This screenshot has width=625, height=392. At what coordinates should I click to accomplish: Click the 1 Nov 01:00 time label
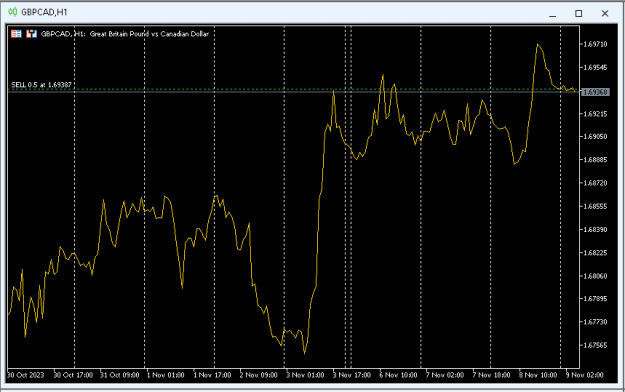point(166,375)
